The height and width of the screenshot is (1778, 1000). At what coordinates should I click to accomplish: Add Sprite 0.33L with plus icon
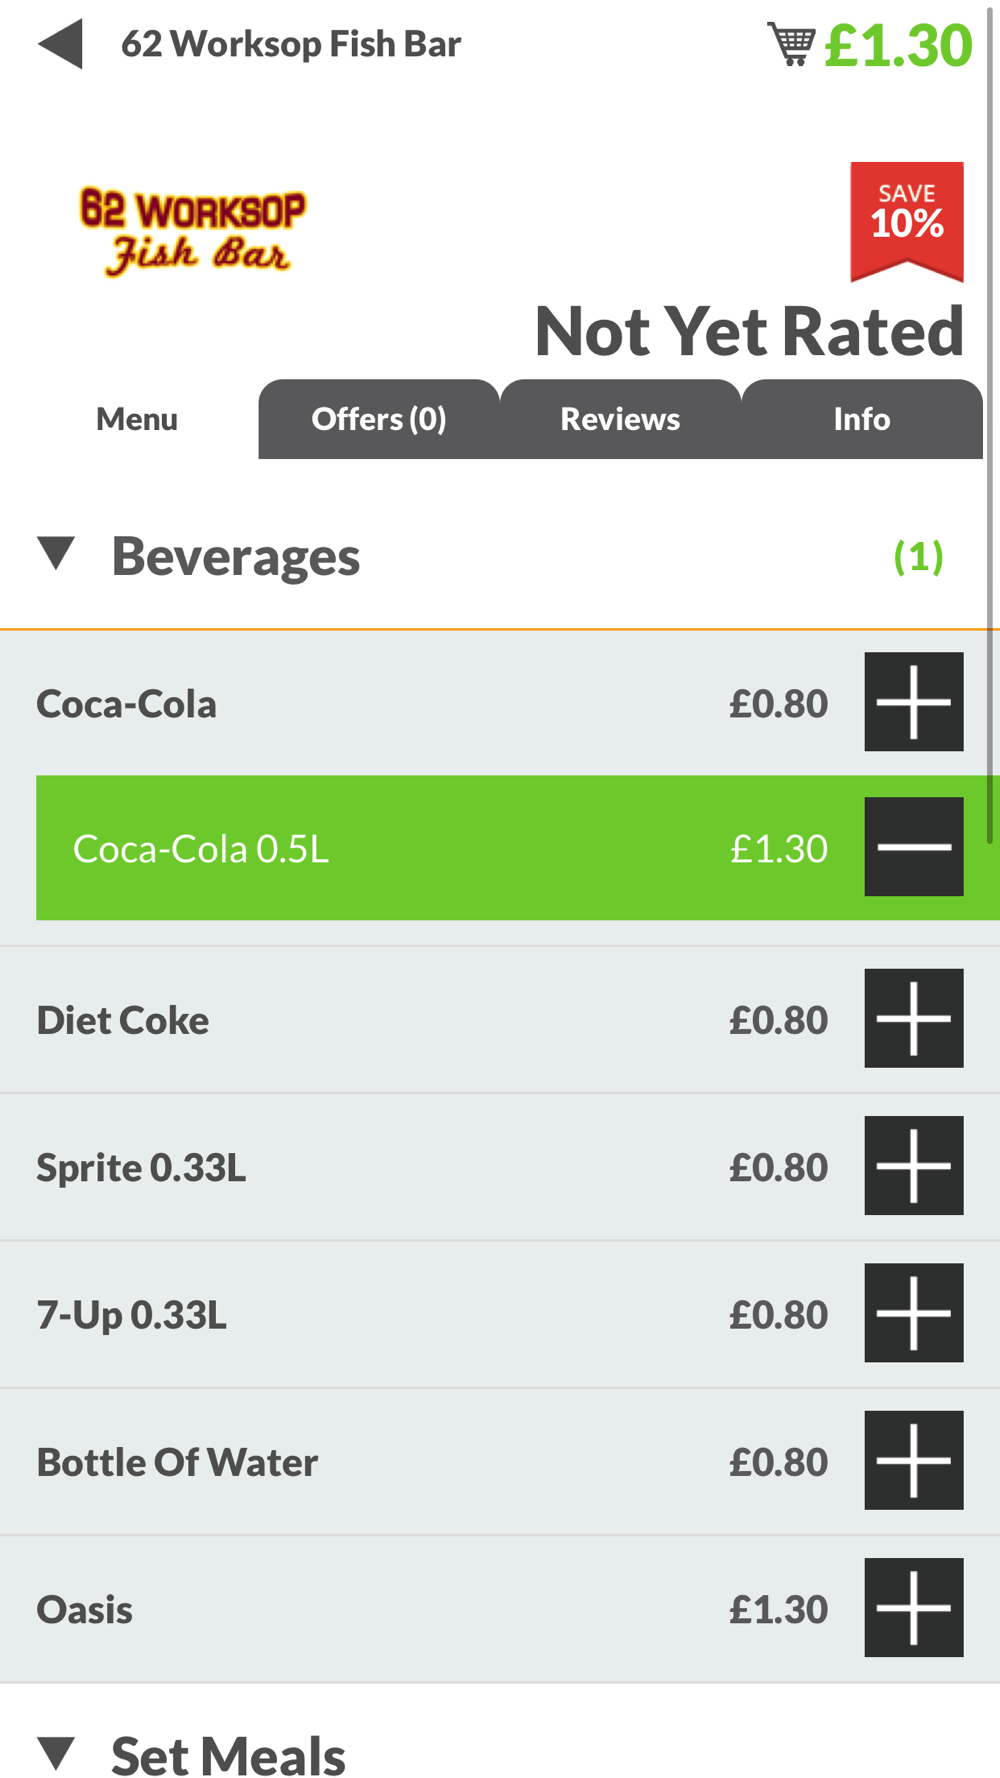pyautogui.click(x=914, y=1166)
